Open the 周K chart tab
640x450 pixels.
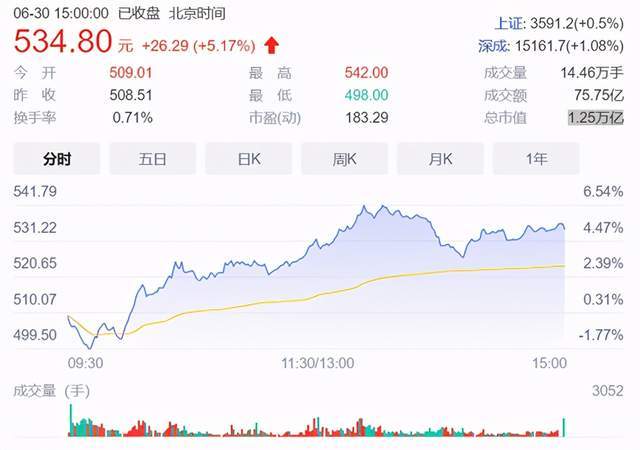click(344, 158)
